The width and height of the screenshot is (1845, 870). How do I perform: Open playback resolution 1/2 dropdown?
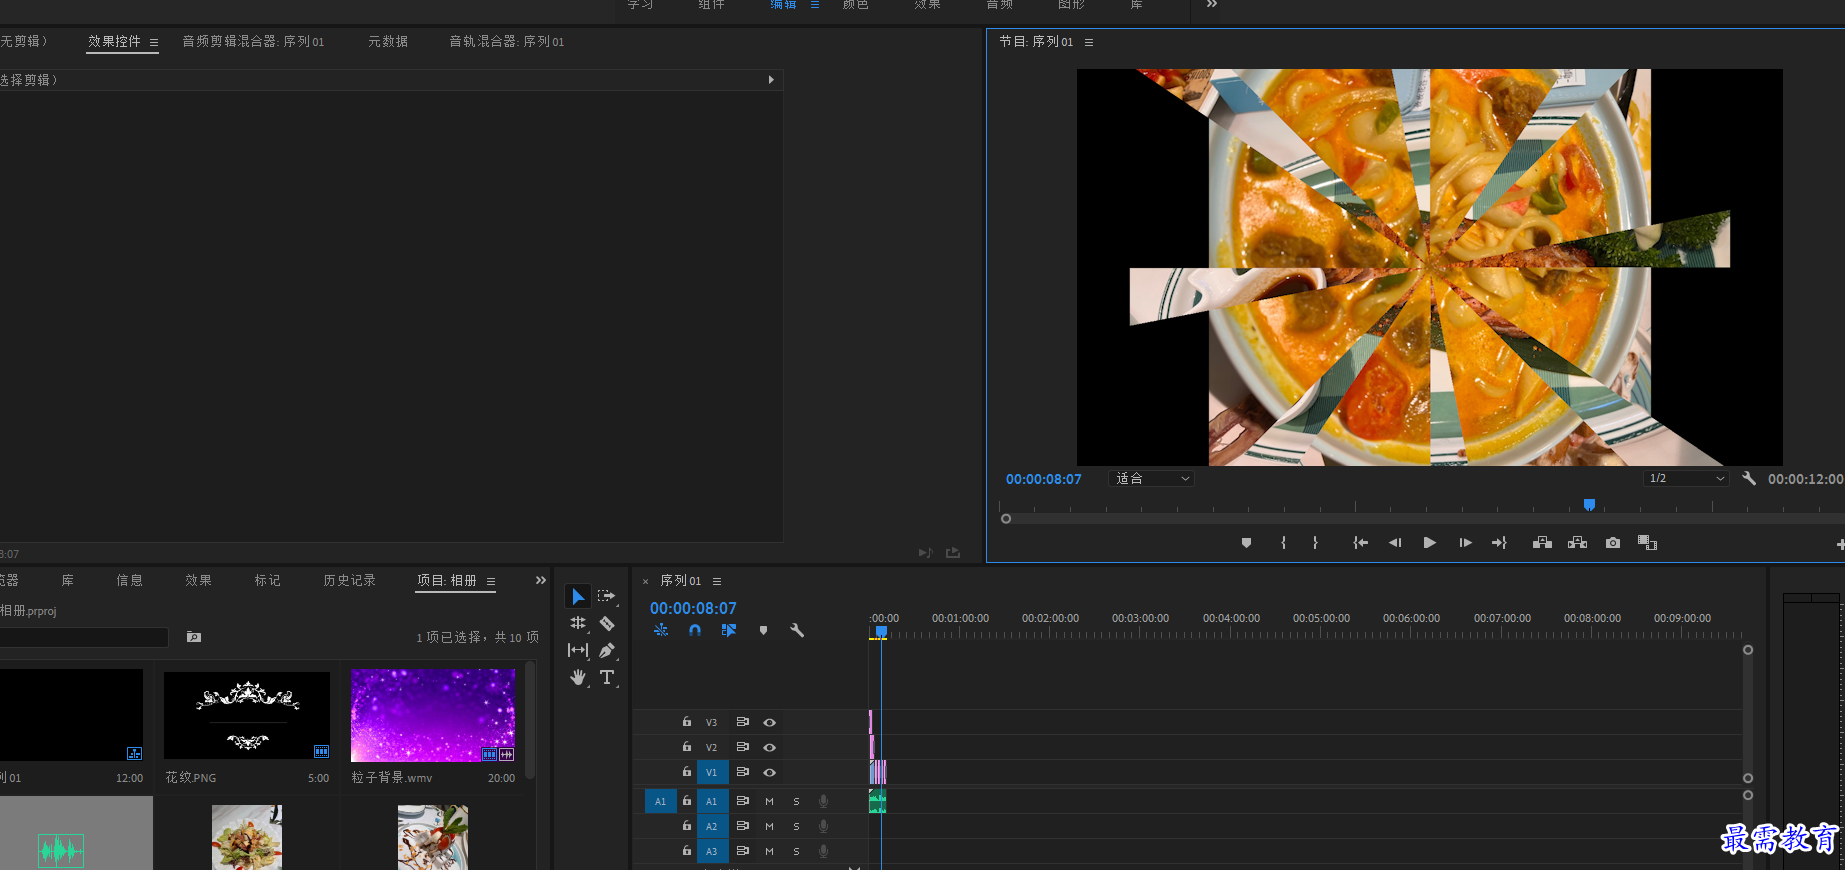[x=1686, y=478]
